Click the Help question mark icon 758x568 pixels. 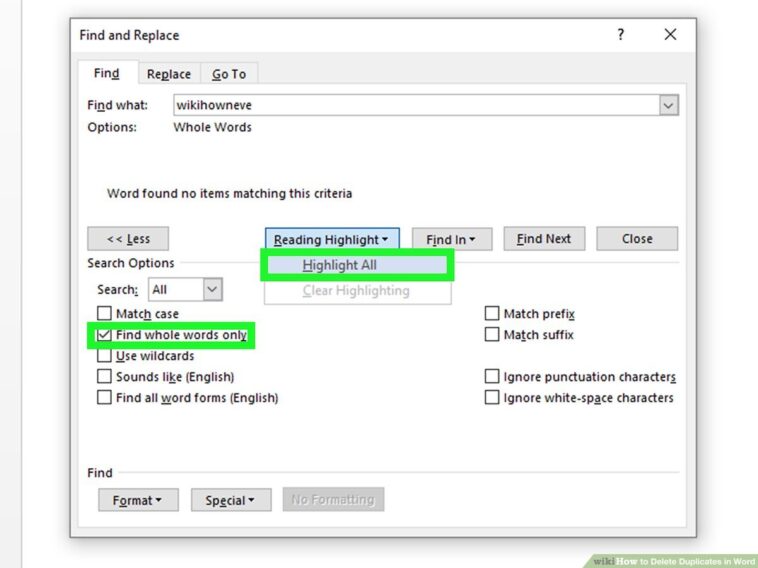coord(621,35)
